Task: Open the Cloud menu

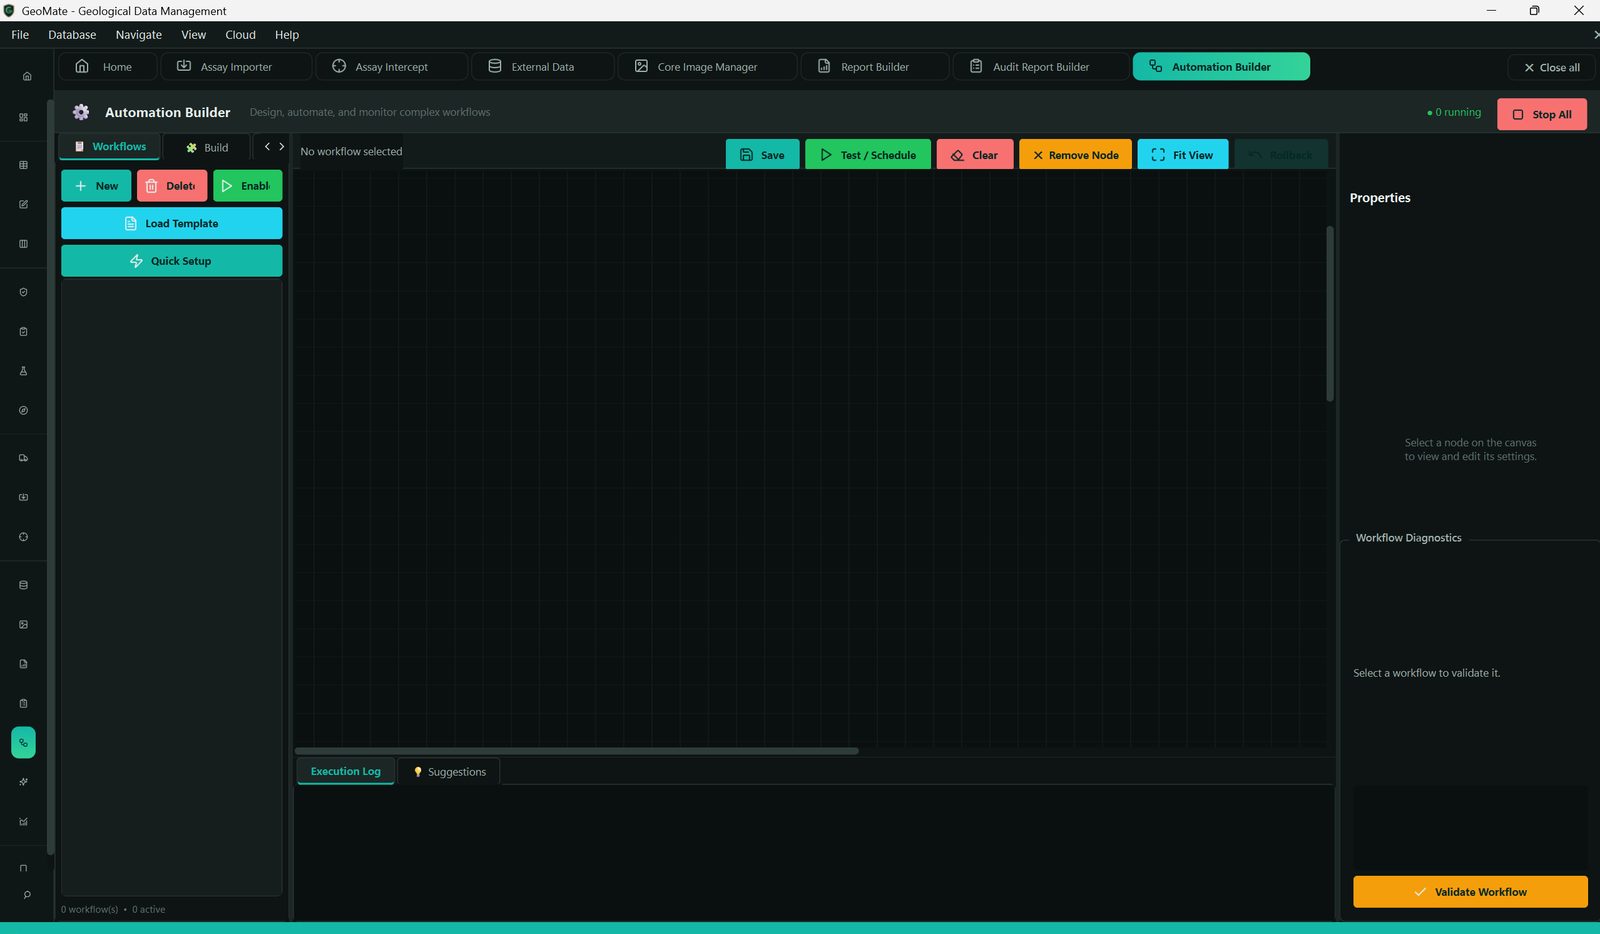Action: click(x=240, y=35)
